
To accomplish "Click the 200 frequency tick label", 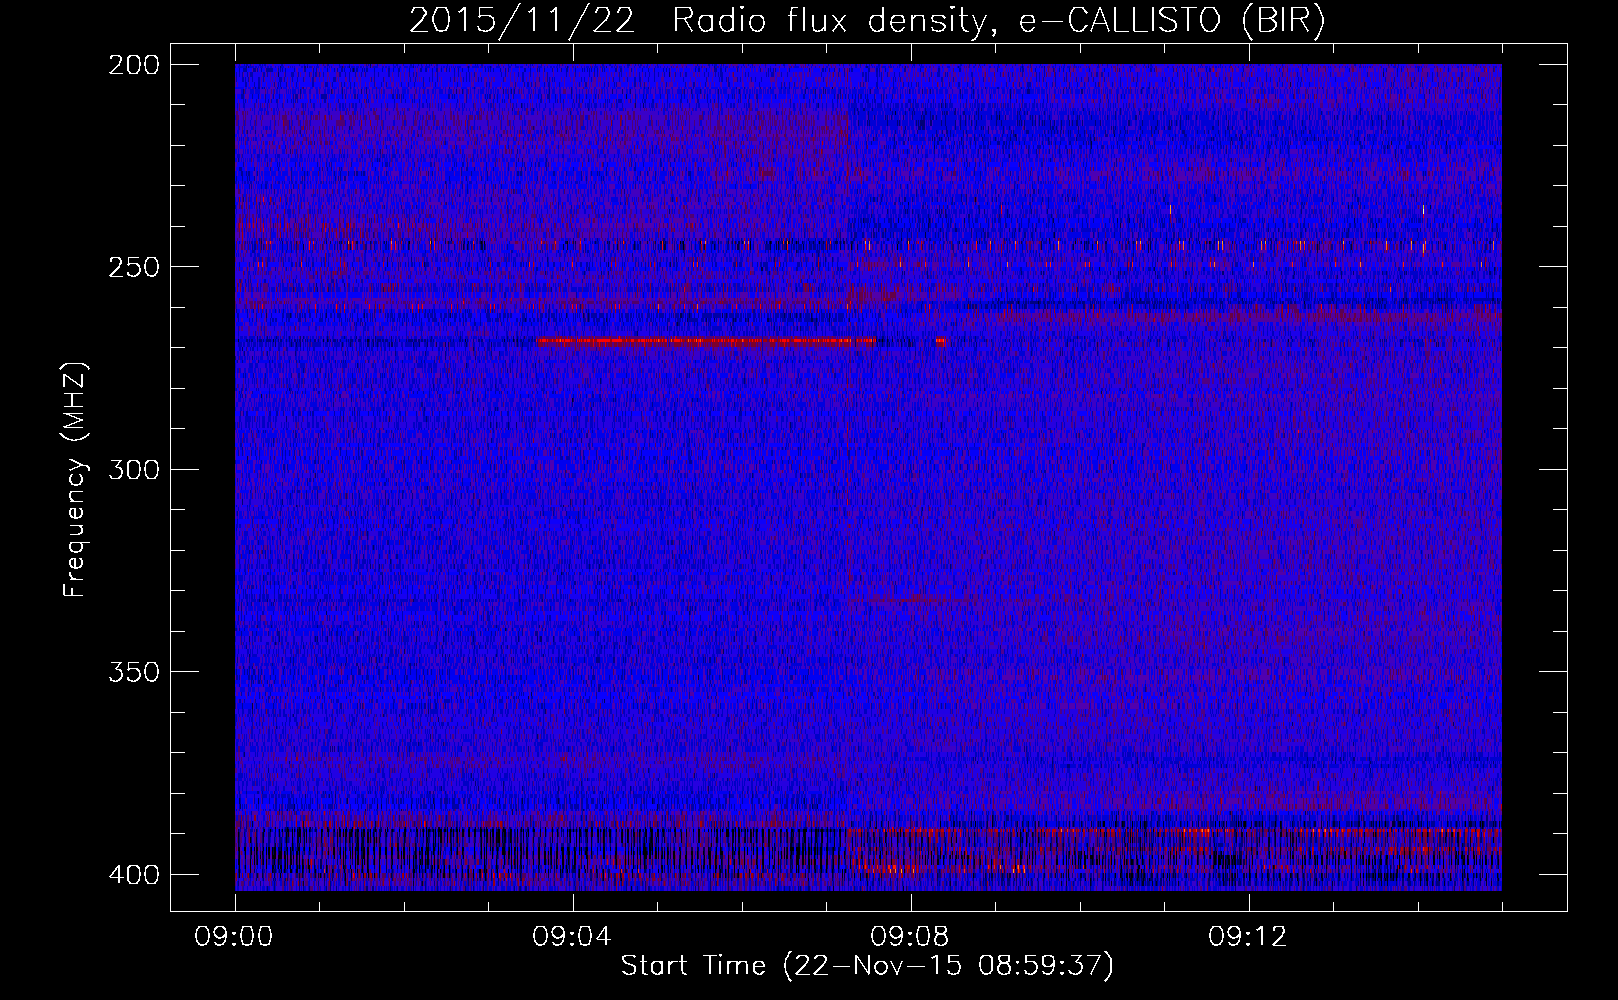I will tap(134, 64).
